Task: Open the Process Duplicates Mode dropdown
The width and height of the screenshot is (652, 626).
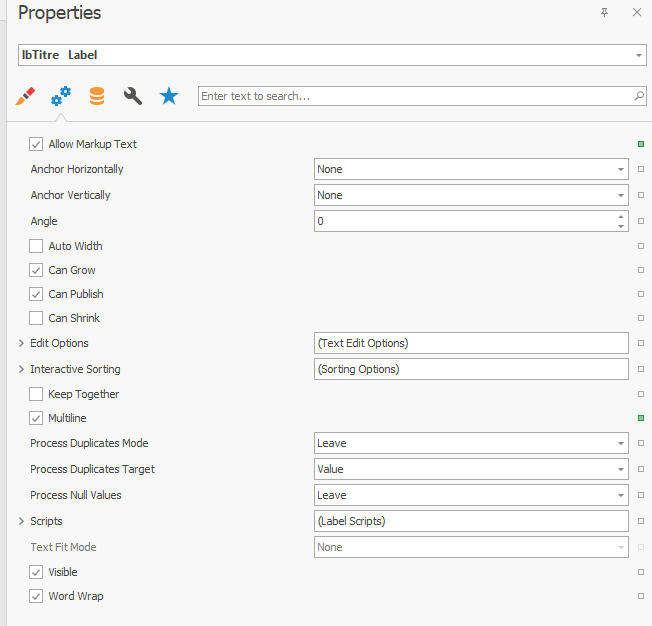Action: pyautogui.click(x=471, y=443)
